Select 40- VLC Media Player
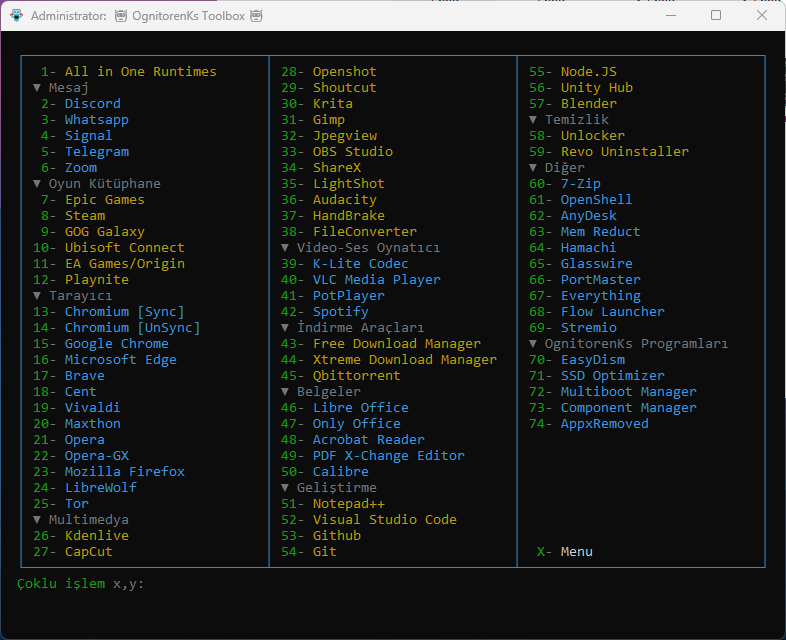The image size is (786, 640). (361, 280)
